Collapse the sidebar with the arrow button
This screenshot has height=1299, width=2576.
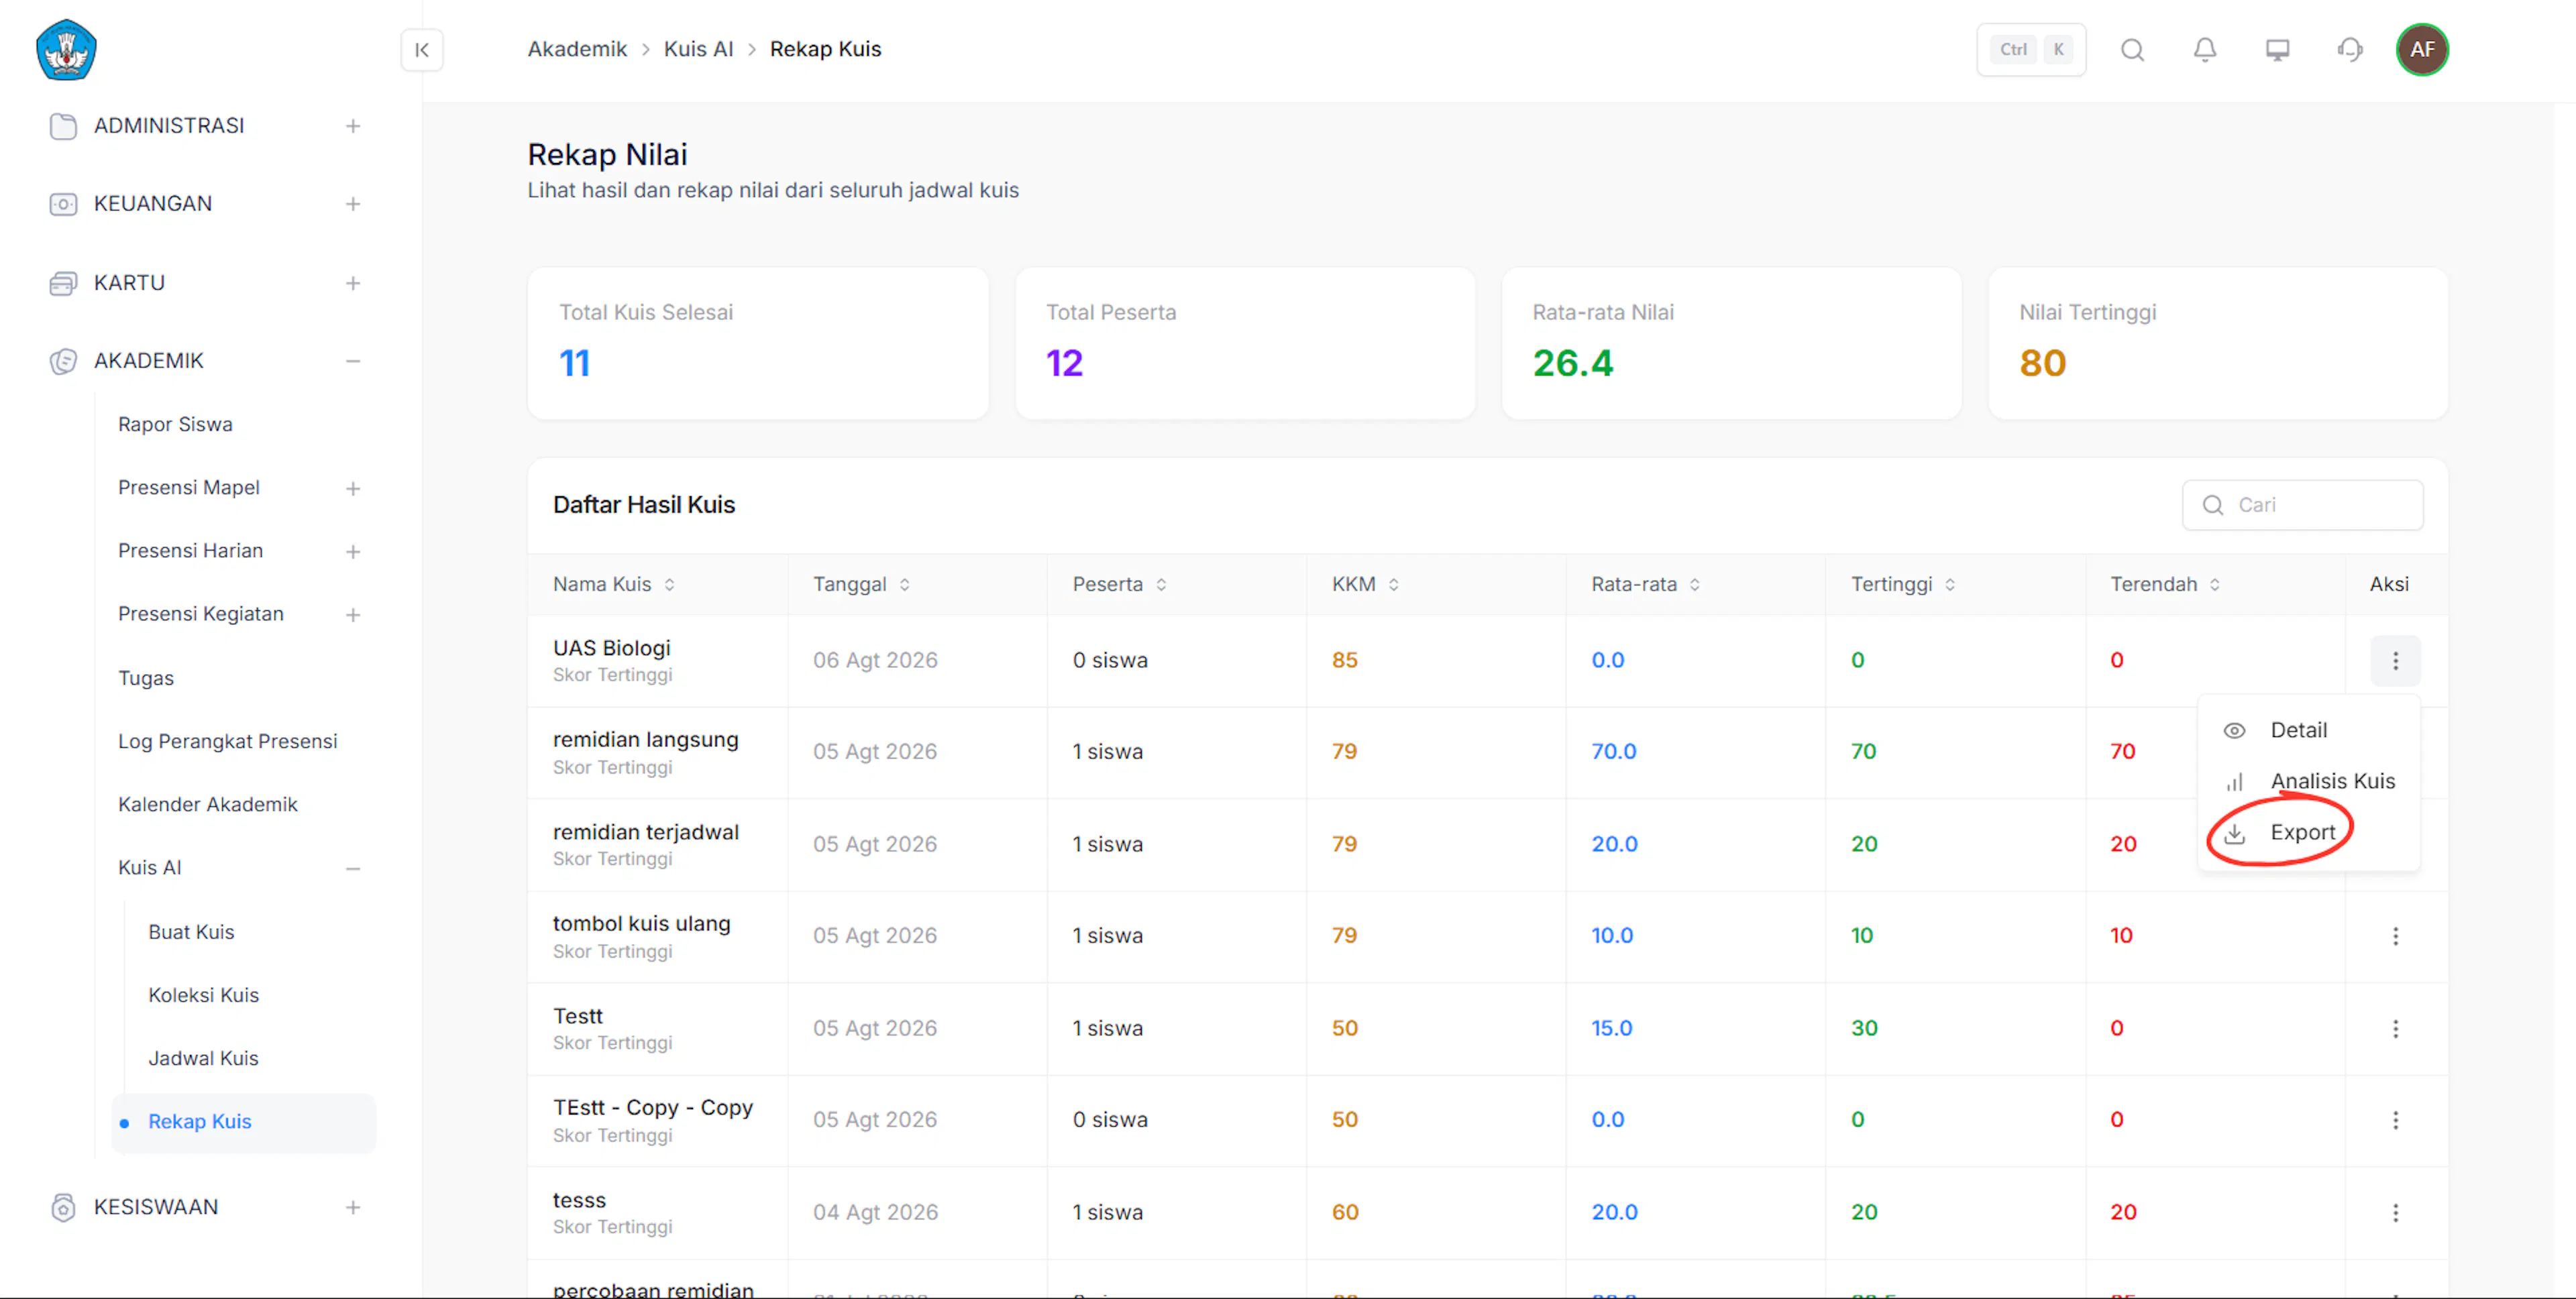pyautogui.click(x=422, y=50)
